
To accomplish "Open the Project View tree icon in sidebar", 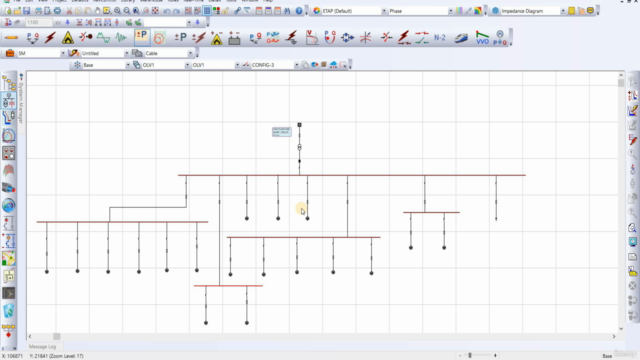I will [x=9, y=83].
